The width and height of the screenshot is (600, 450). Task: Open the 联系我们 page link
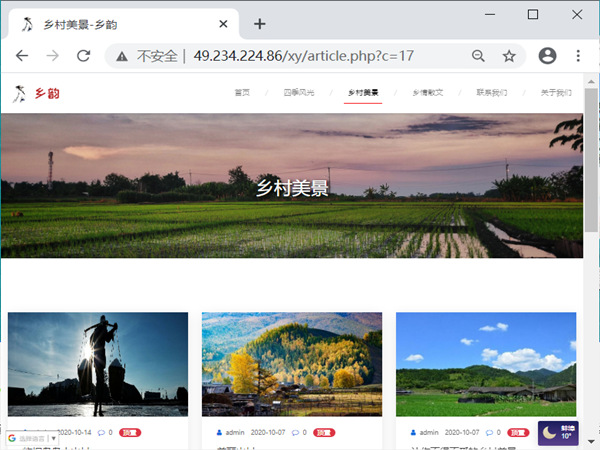[491, 93]
